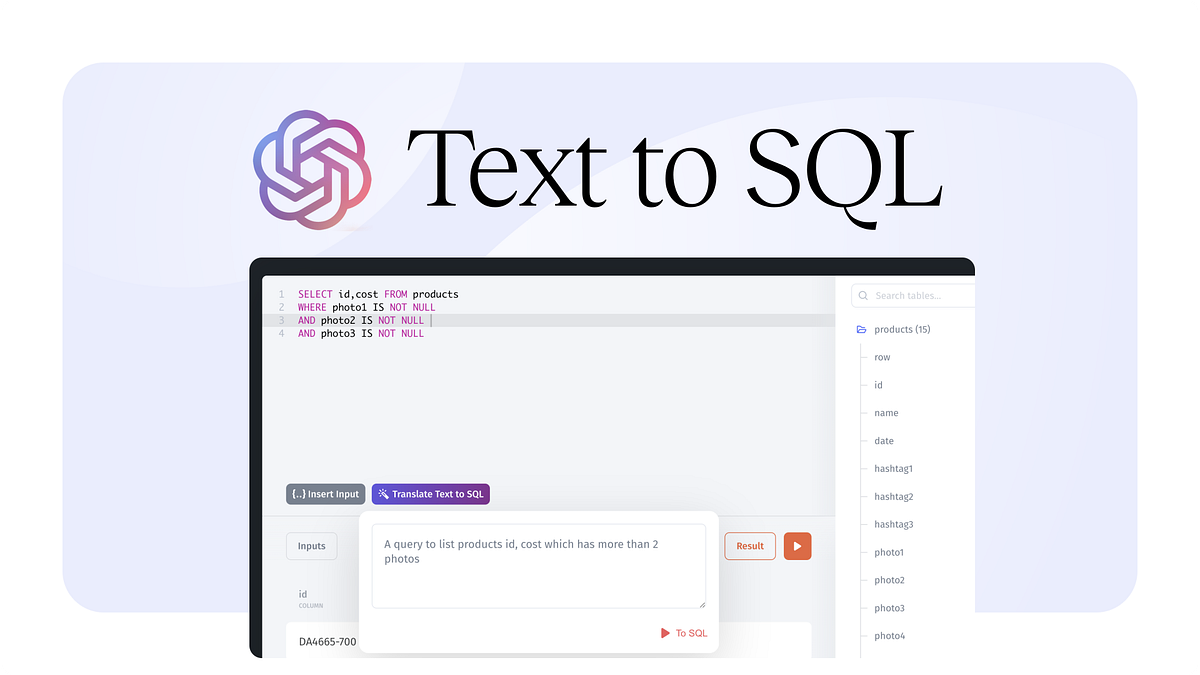
Task: Switch to the Inputs tab
Action: coord(311,545)
